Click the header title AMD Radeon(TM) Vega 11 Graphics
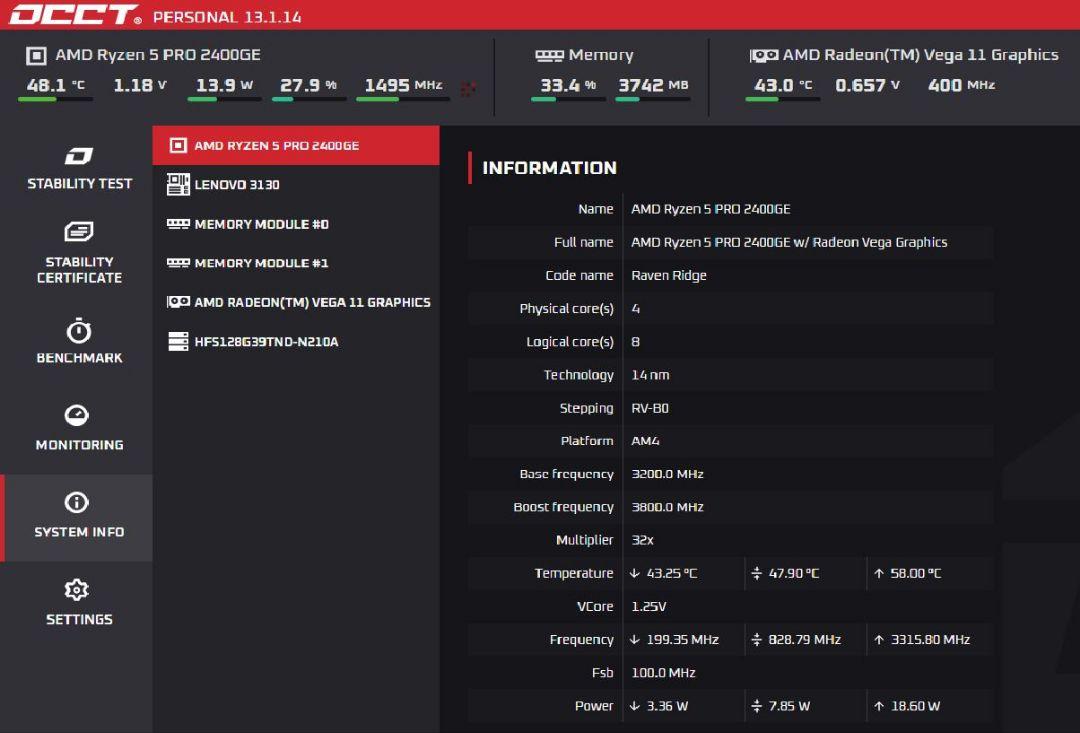Image resolution: width=1080 pixels, height=733 pixels. (x=920, y=54)
